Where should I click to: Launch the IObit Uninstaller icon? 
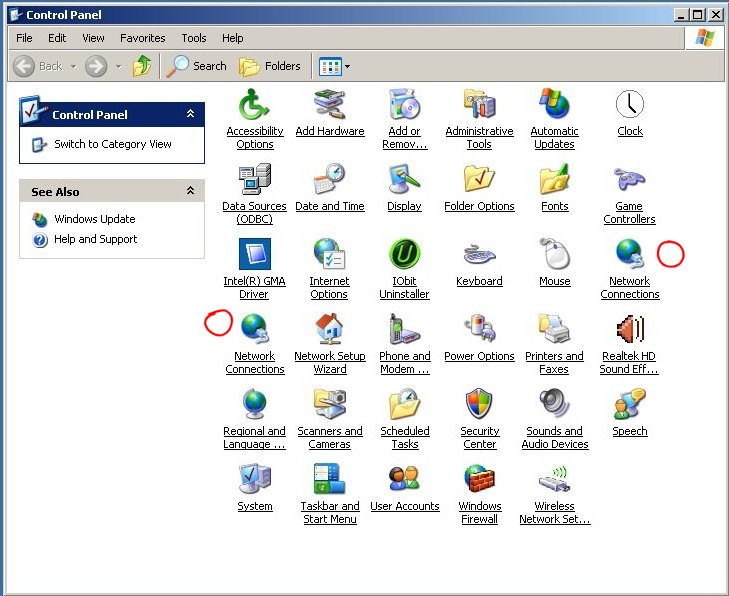404,255
